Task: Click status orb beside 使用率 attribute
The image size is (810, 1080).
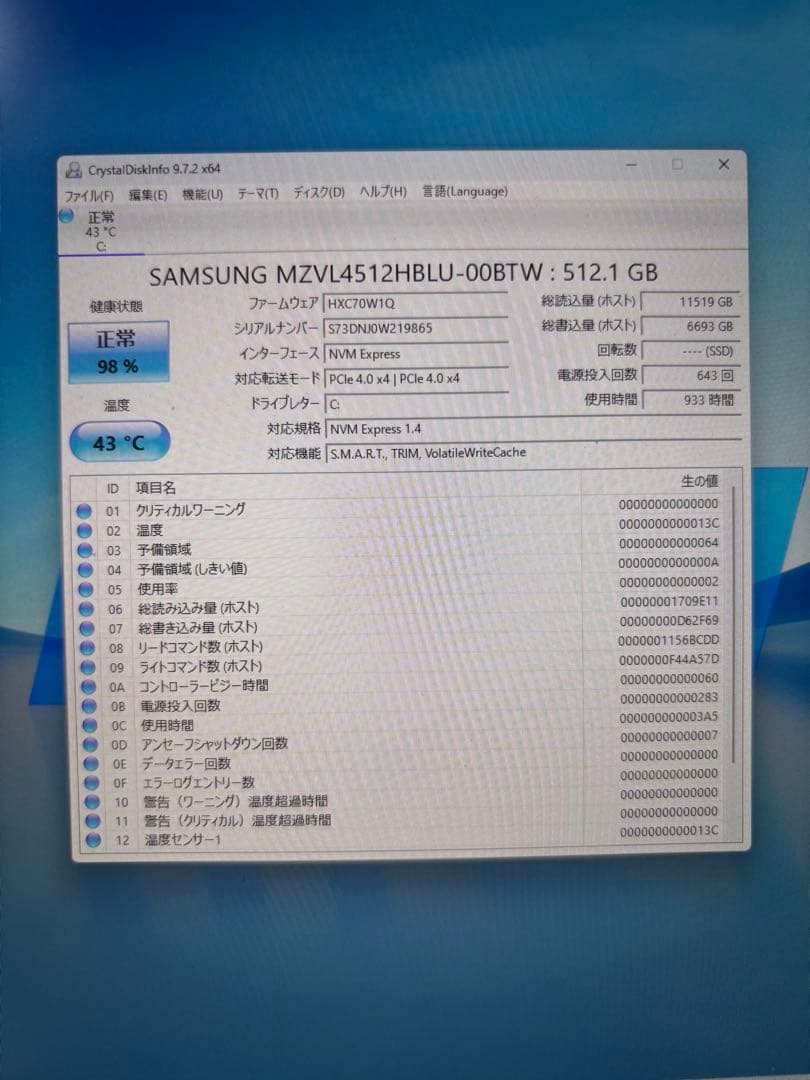Action: click(x=85, y=589)
